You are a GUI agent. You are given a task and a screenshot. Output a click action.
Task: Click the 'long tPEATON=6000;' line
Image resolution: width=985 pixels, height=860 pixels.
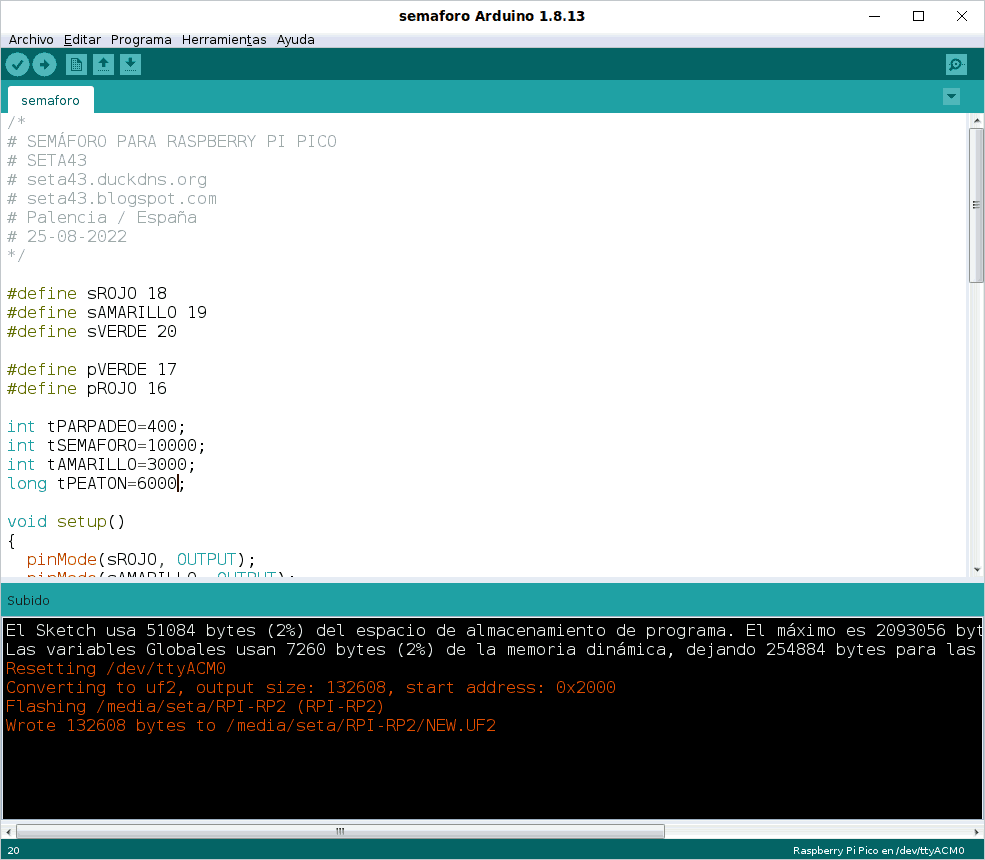click(95, 483)
